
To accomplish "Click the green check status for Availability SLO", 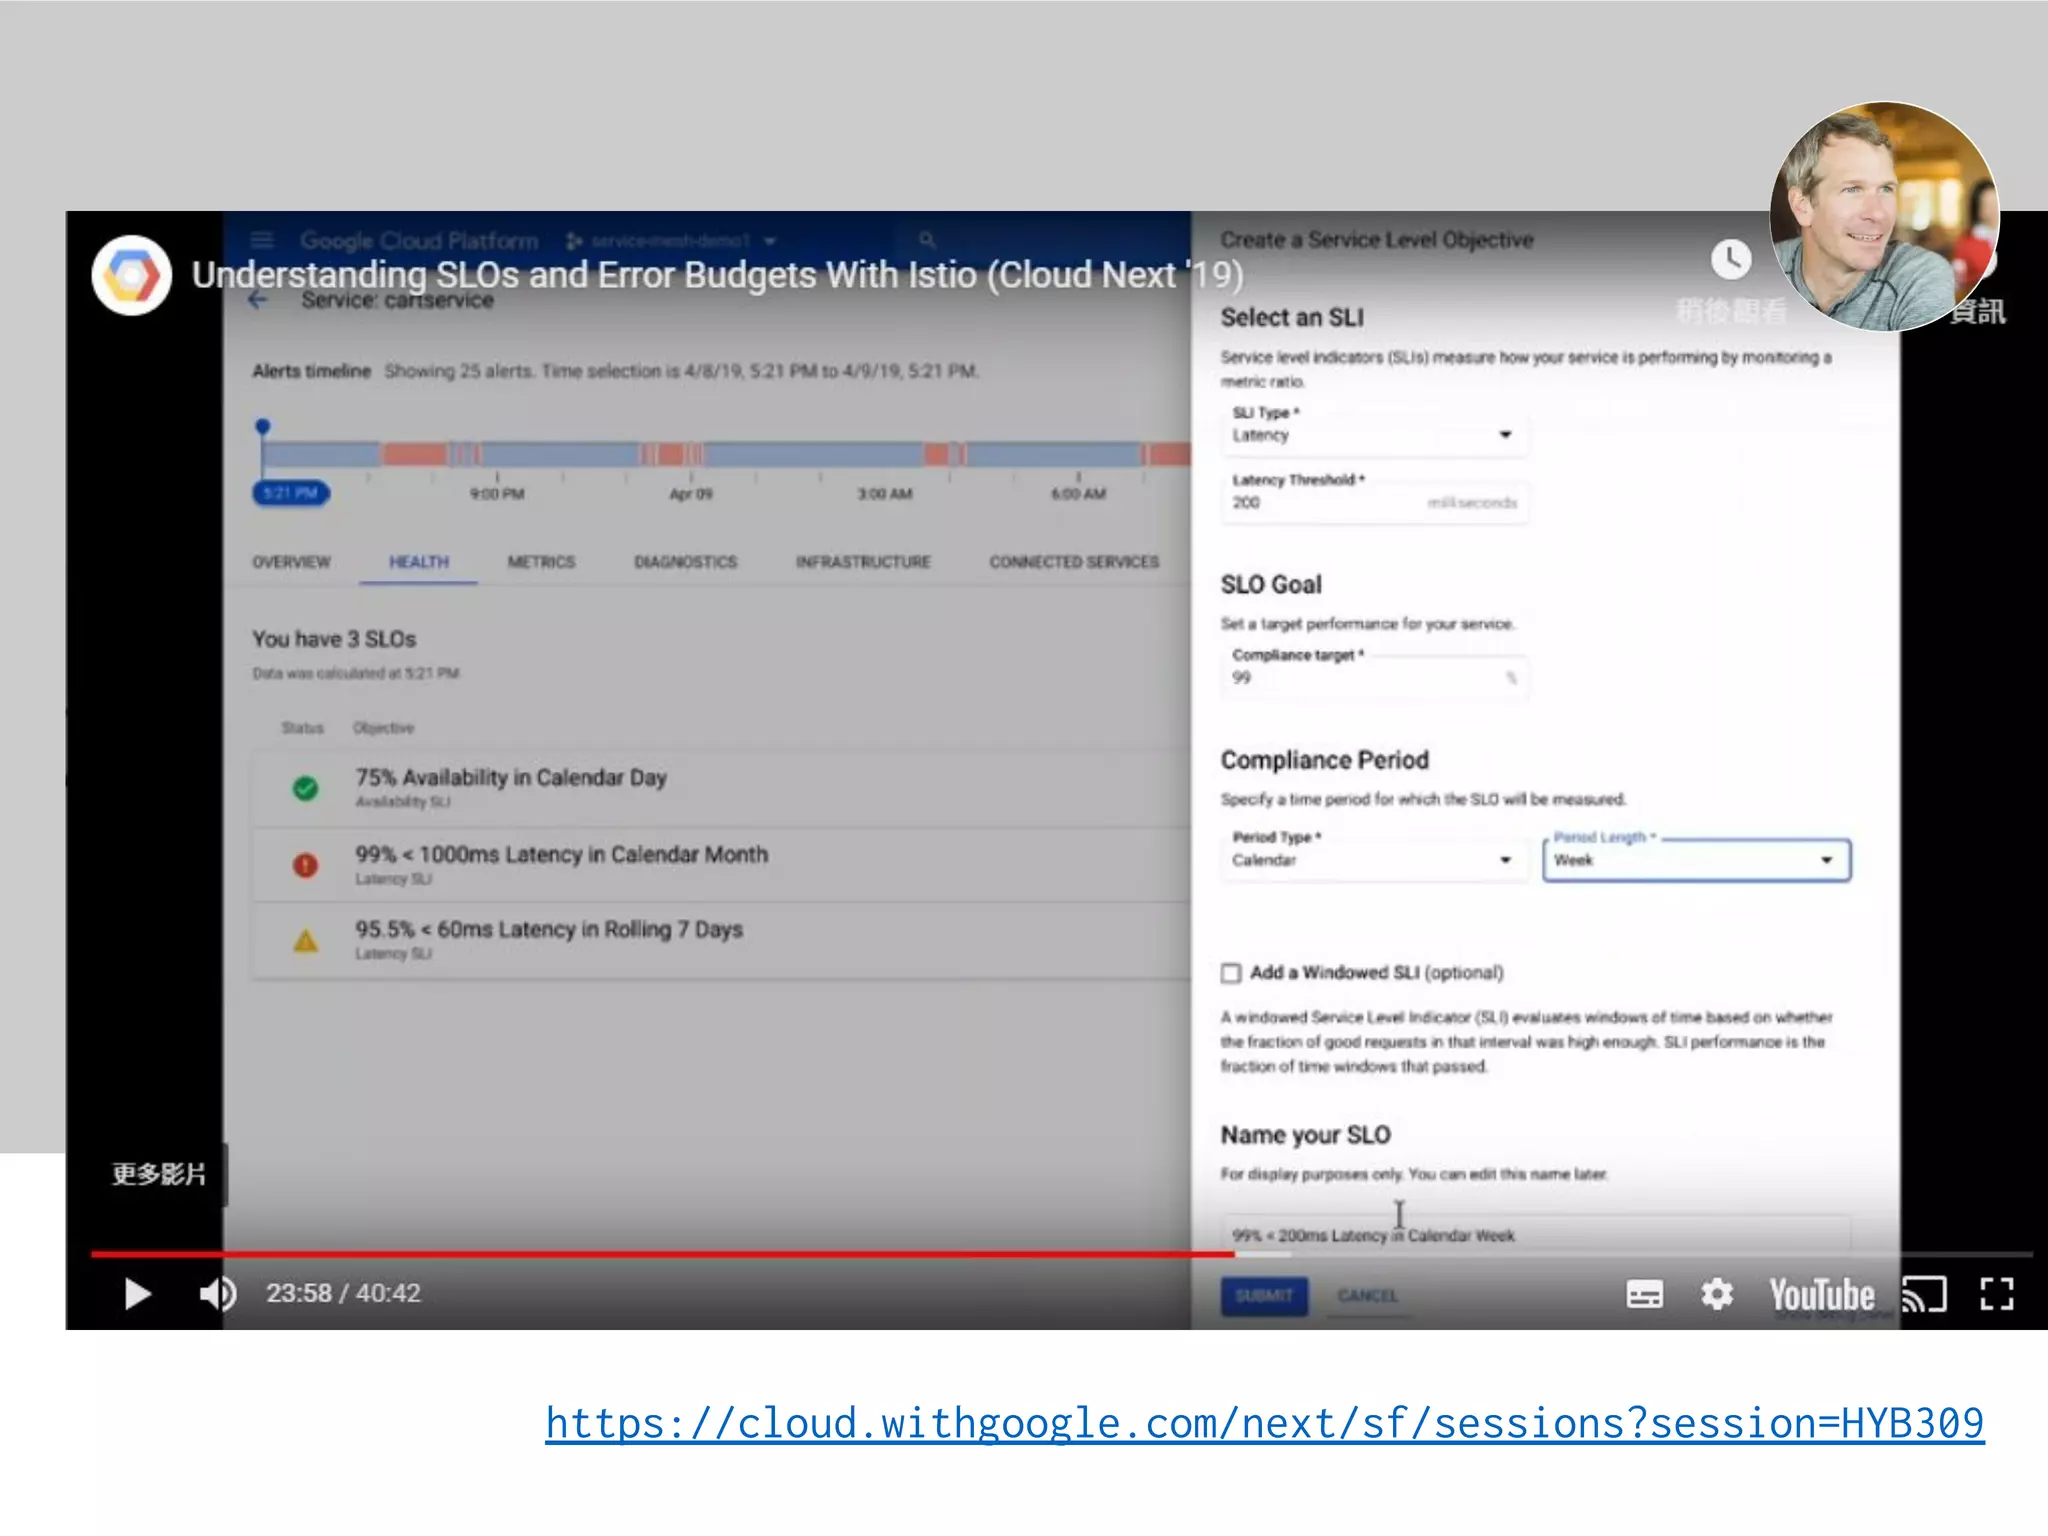I will [x=305, y=788].
